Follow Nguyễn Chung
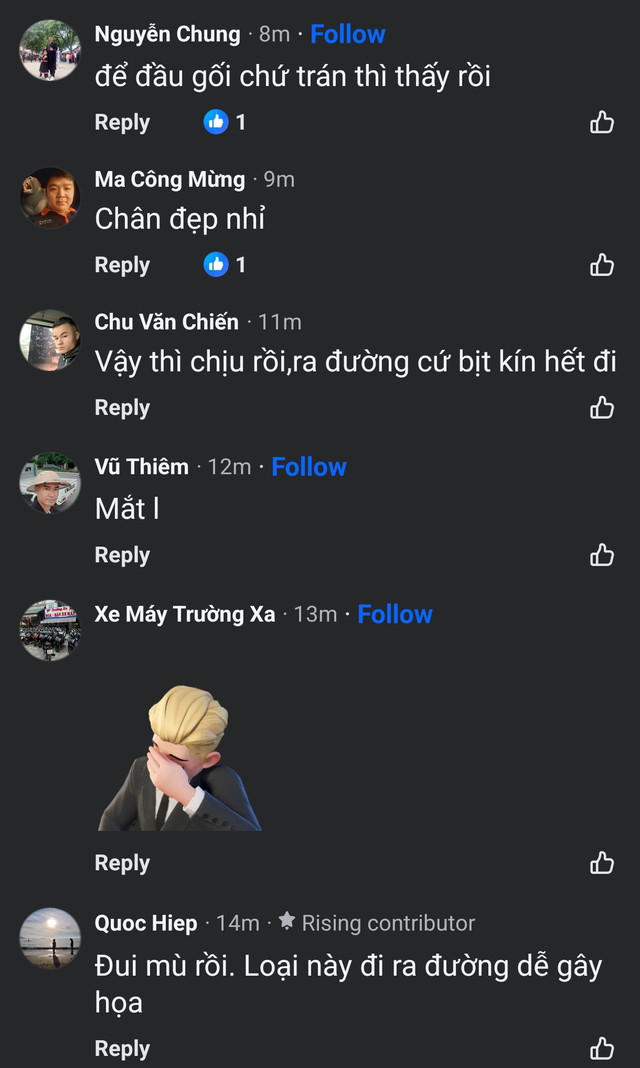Viewport: 640px width, 1068px height. [347, 34]
